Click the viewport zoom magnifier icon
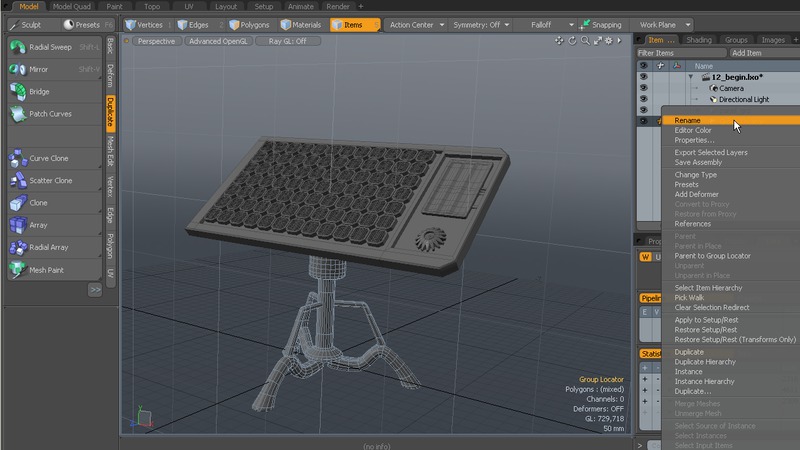This screenshot has width=800, height=450. (585, 41)
